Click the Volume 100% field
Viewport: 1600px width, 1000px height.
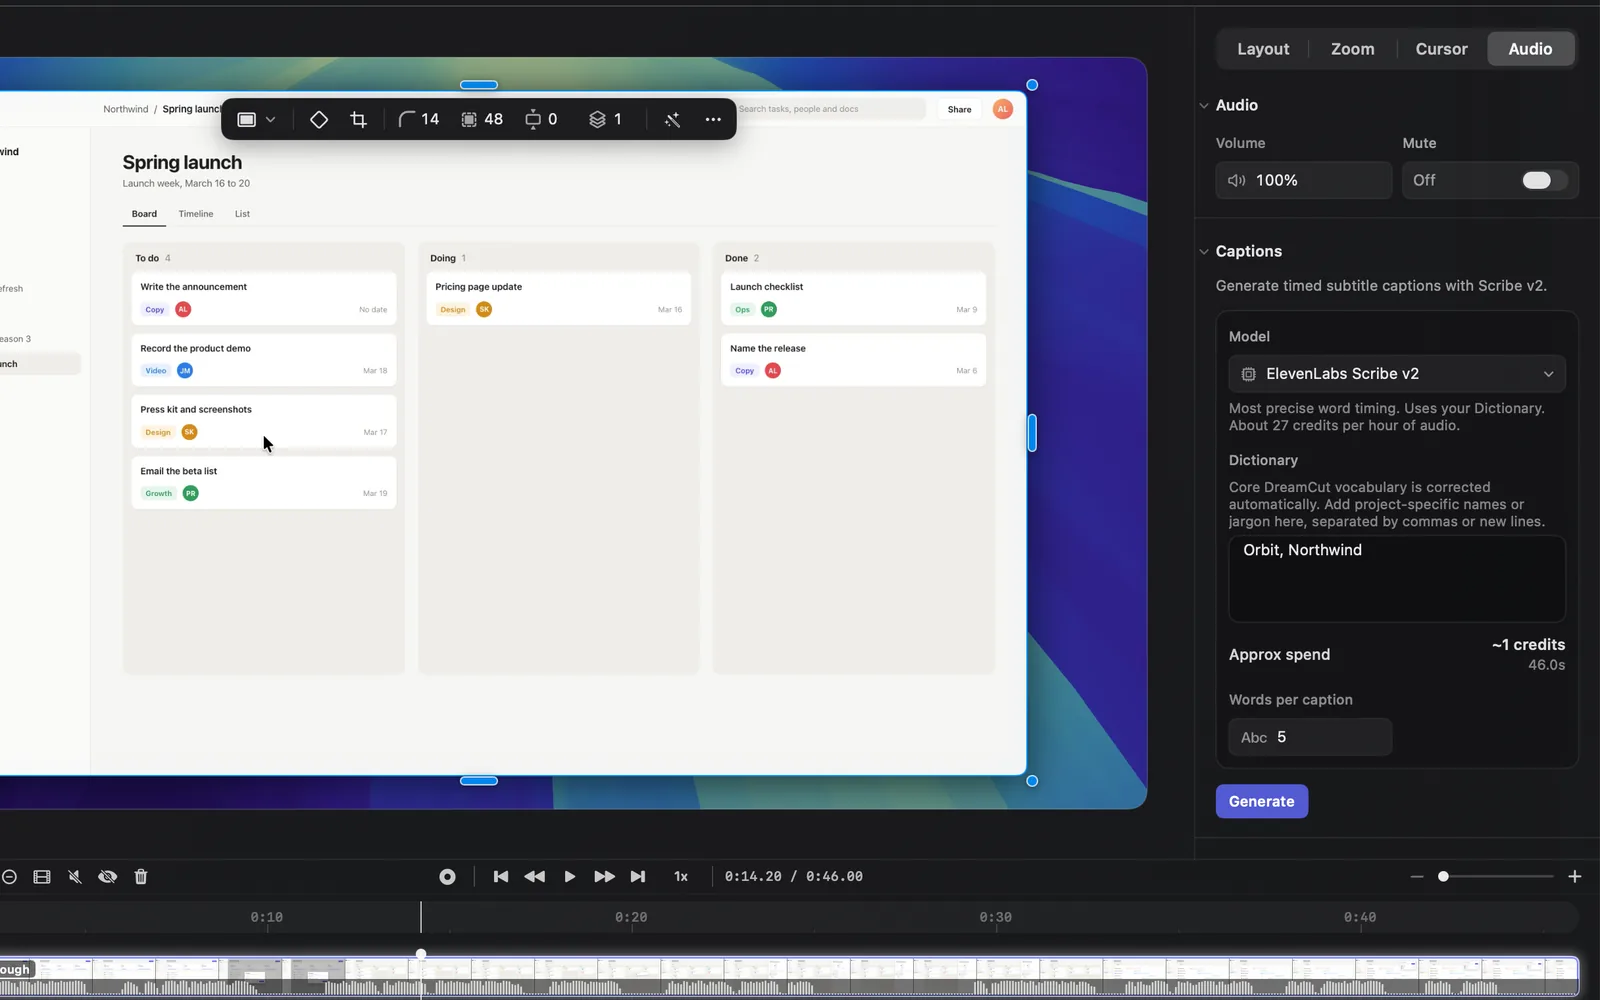coord(1303,180)
